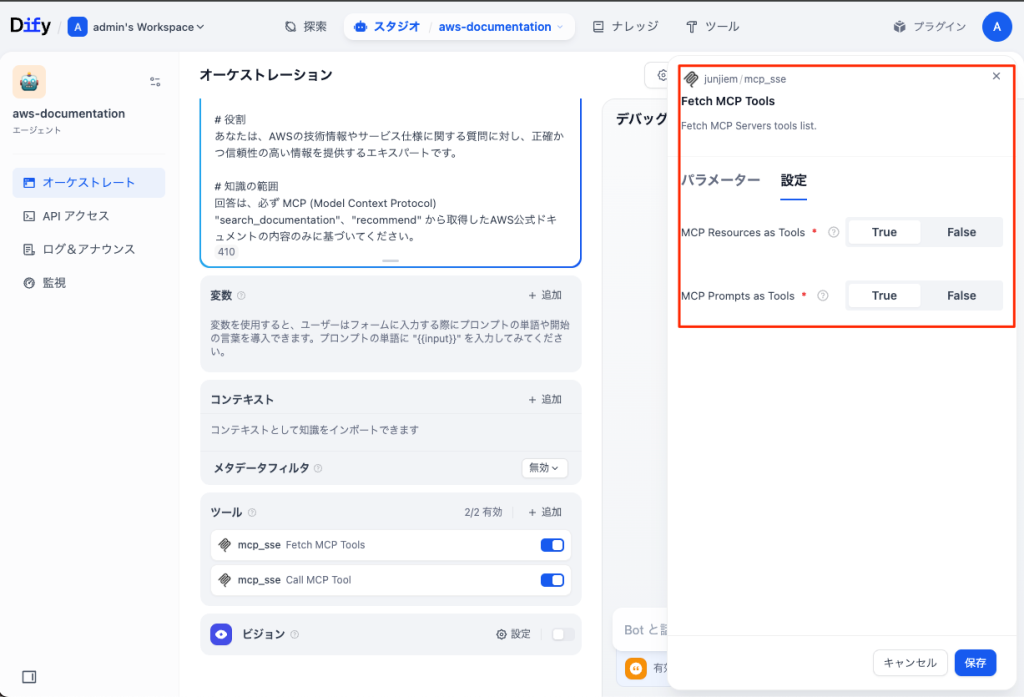The height and width of the screenshot is (697, 1024).
Task: Open admin's Workspace dropdown
Action: (x=136, y=27)
